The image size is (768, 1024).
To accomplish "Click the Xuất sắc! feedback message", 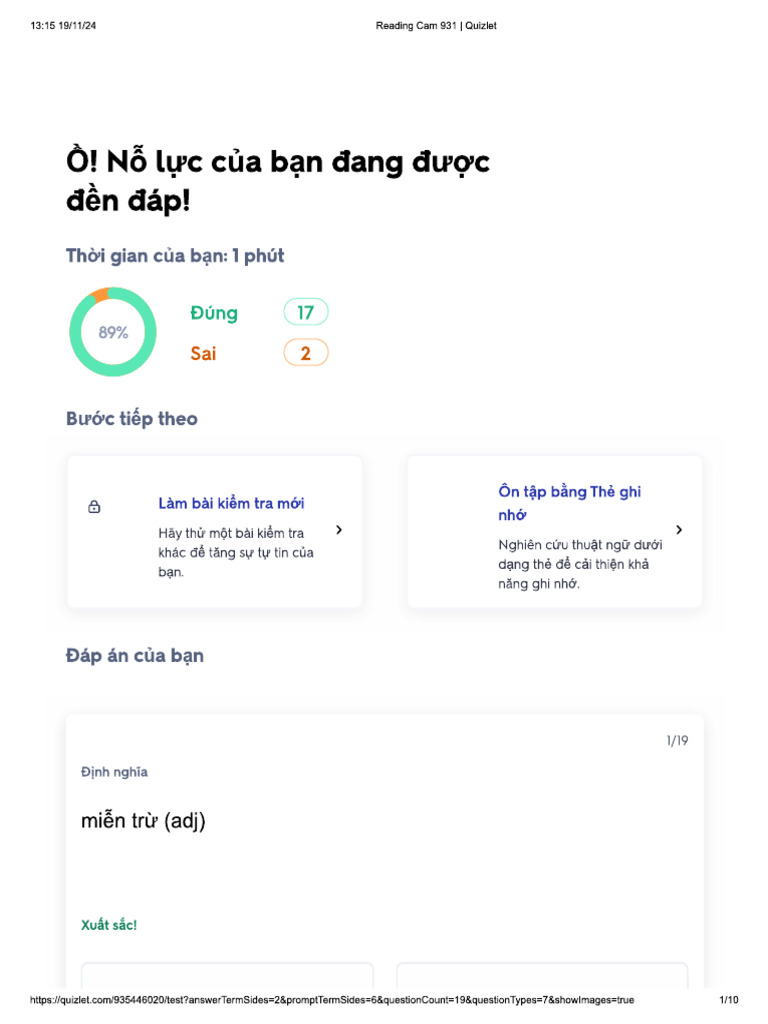I will coord(109,925).
